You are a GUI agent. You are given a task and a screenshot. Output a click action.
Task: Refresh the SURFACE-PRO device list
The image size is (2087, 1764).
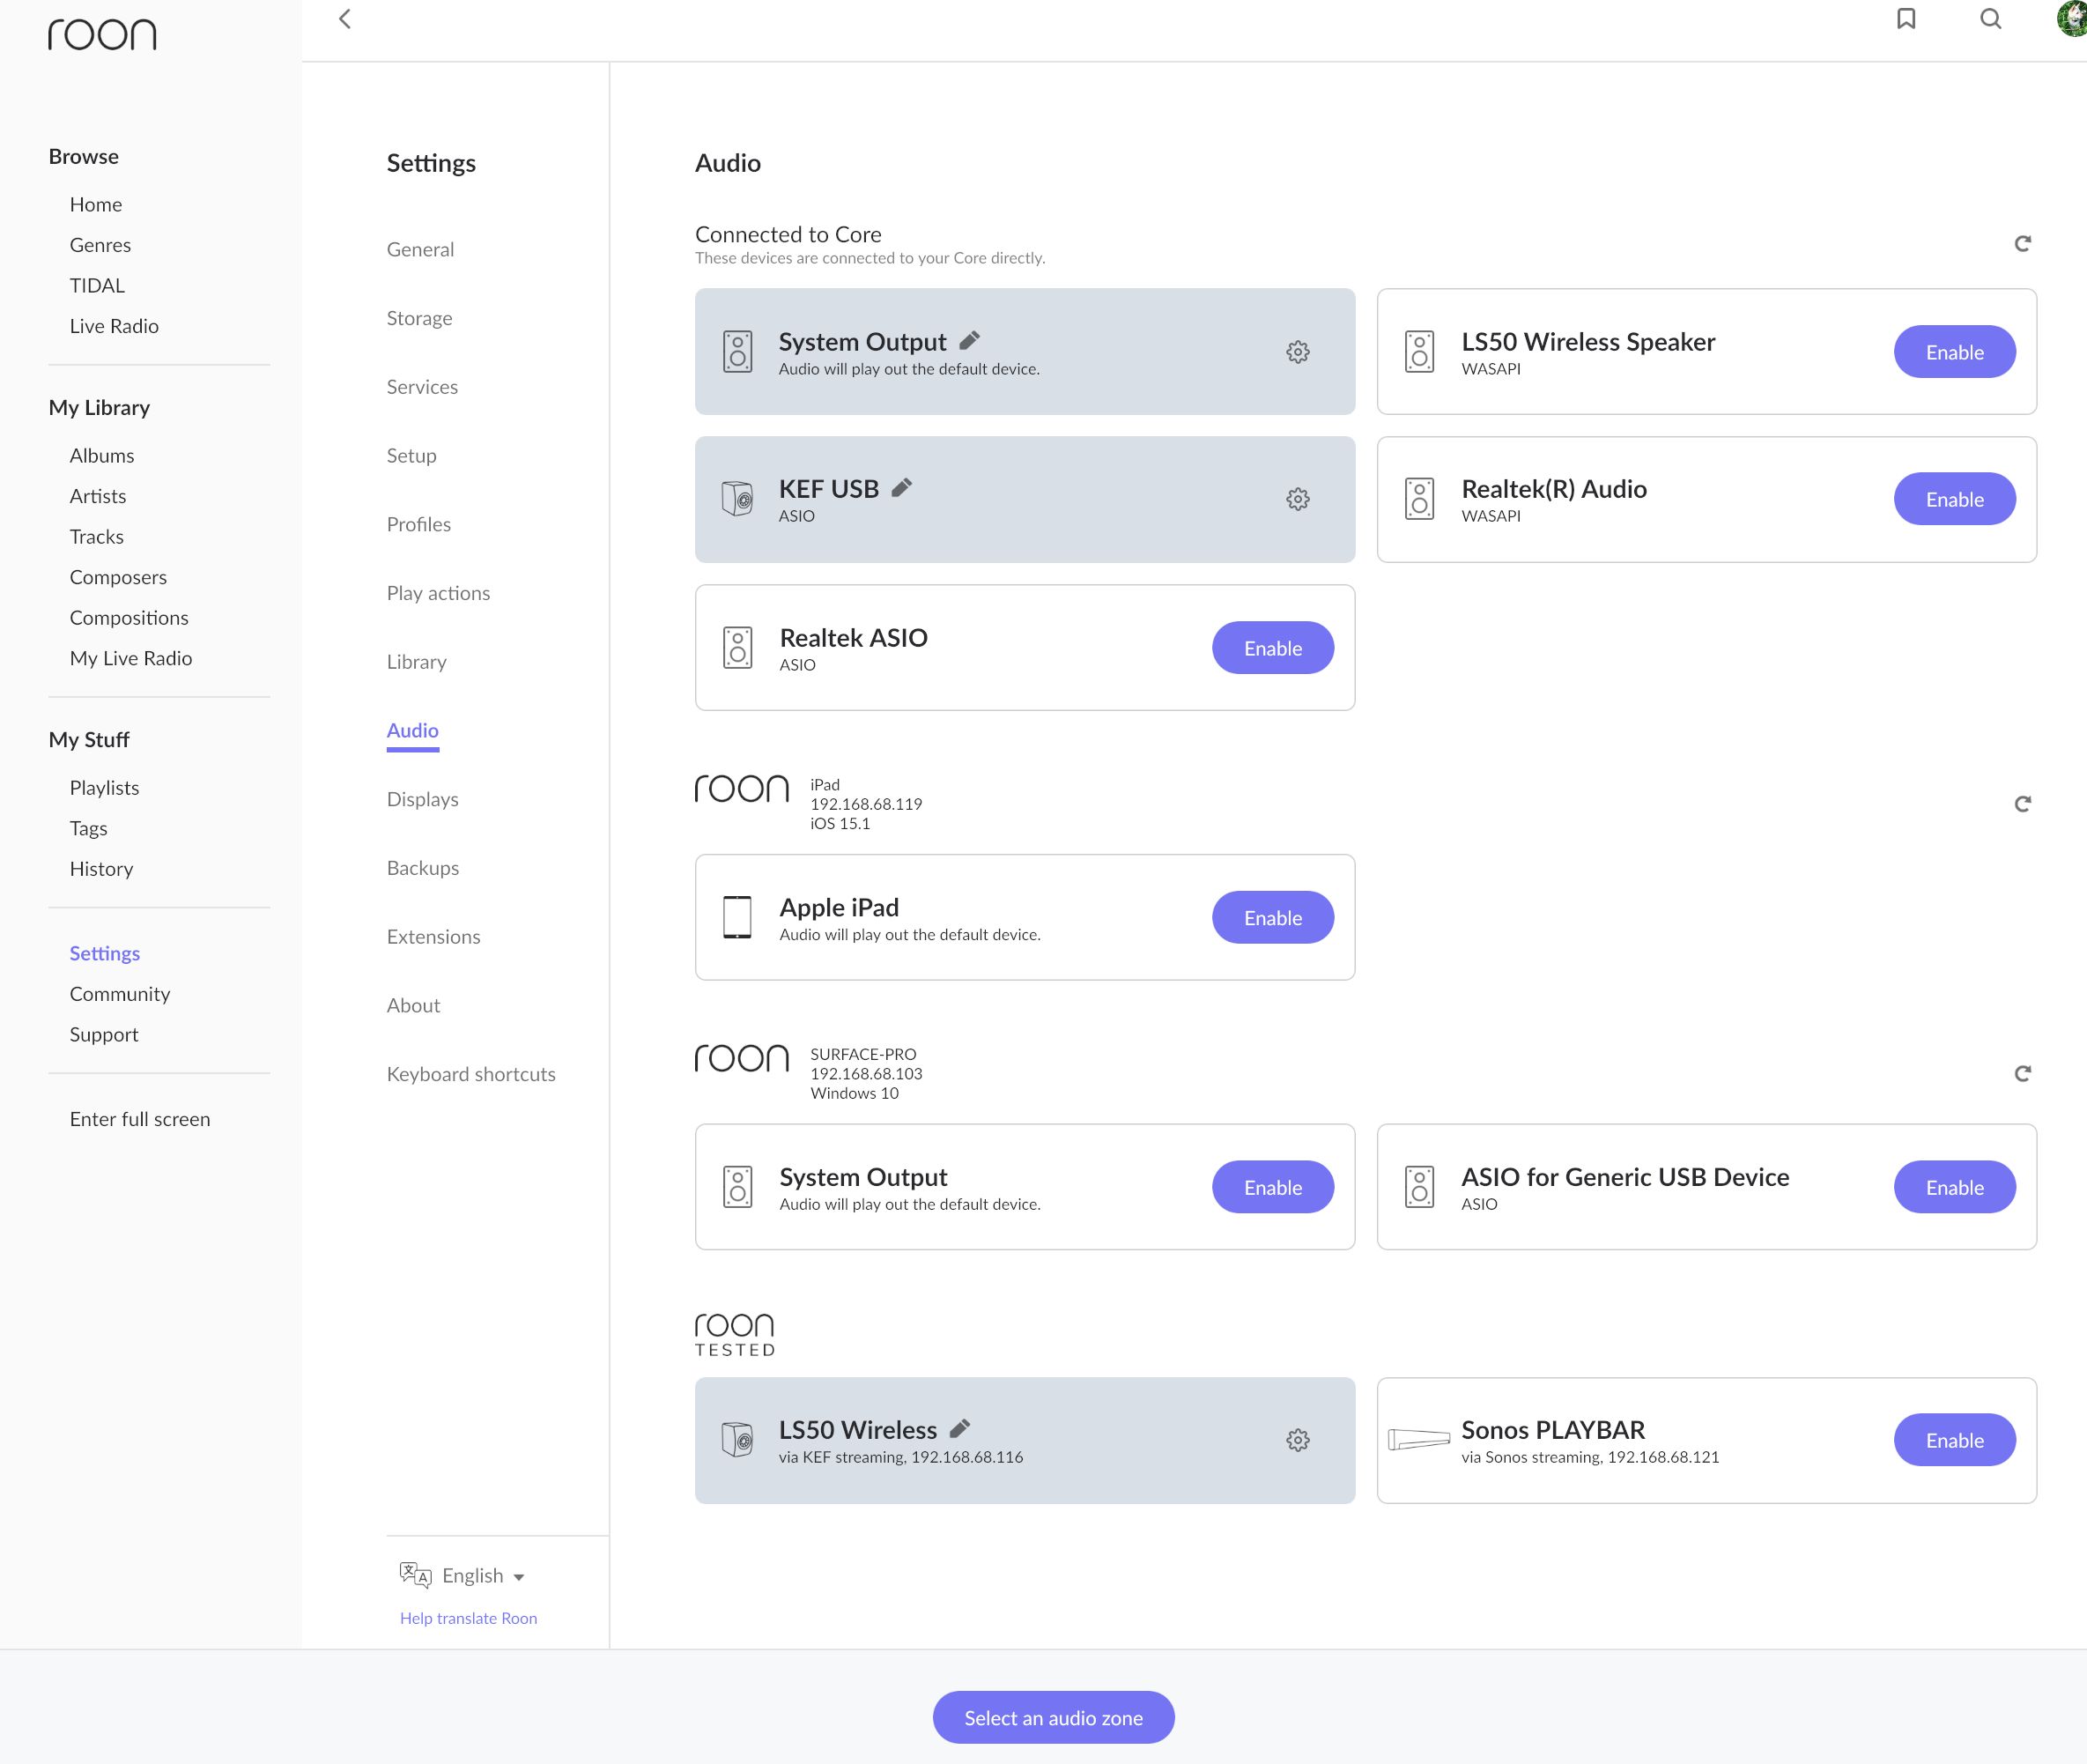[x=2022, y=1074]
